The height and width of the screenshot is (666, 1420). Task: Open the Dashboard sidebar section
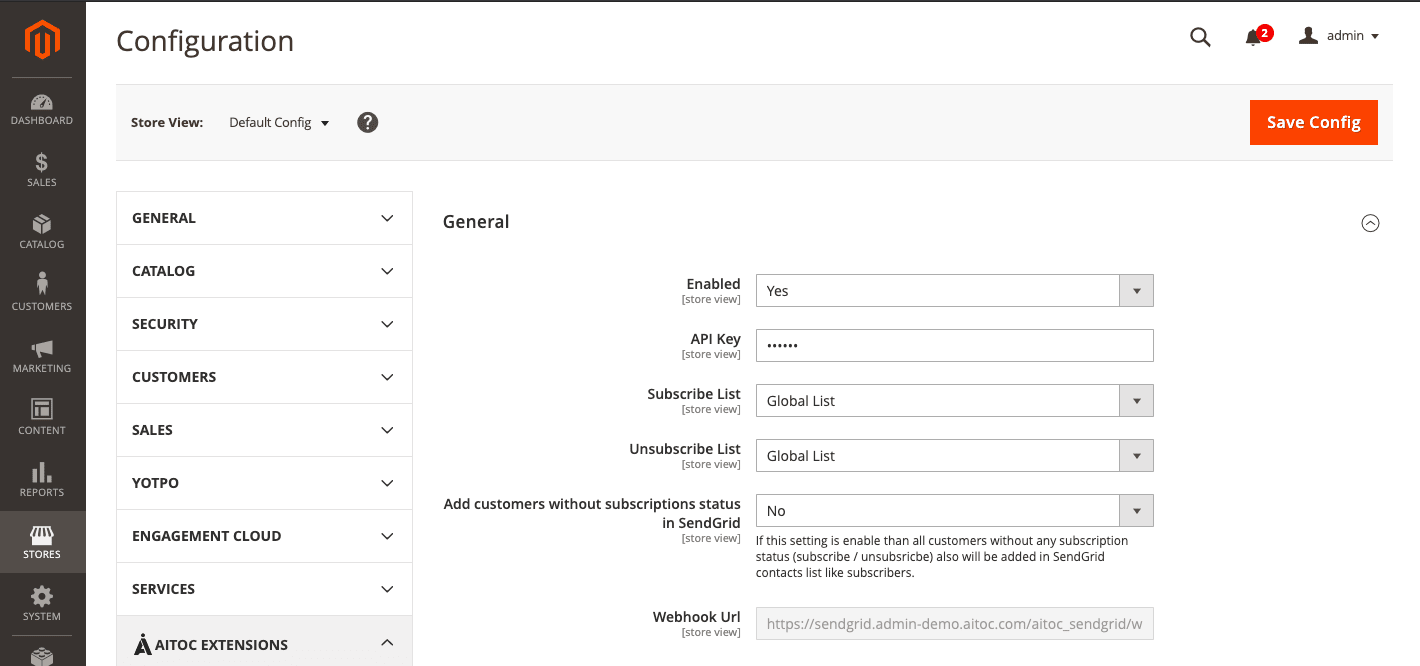point(42,109)
